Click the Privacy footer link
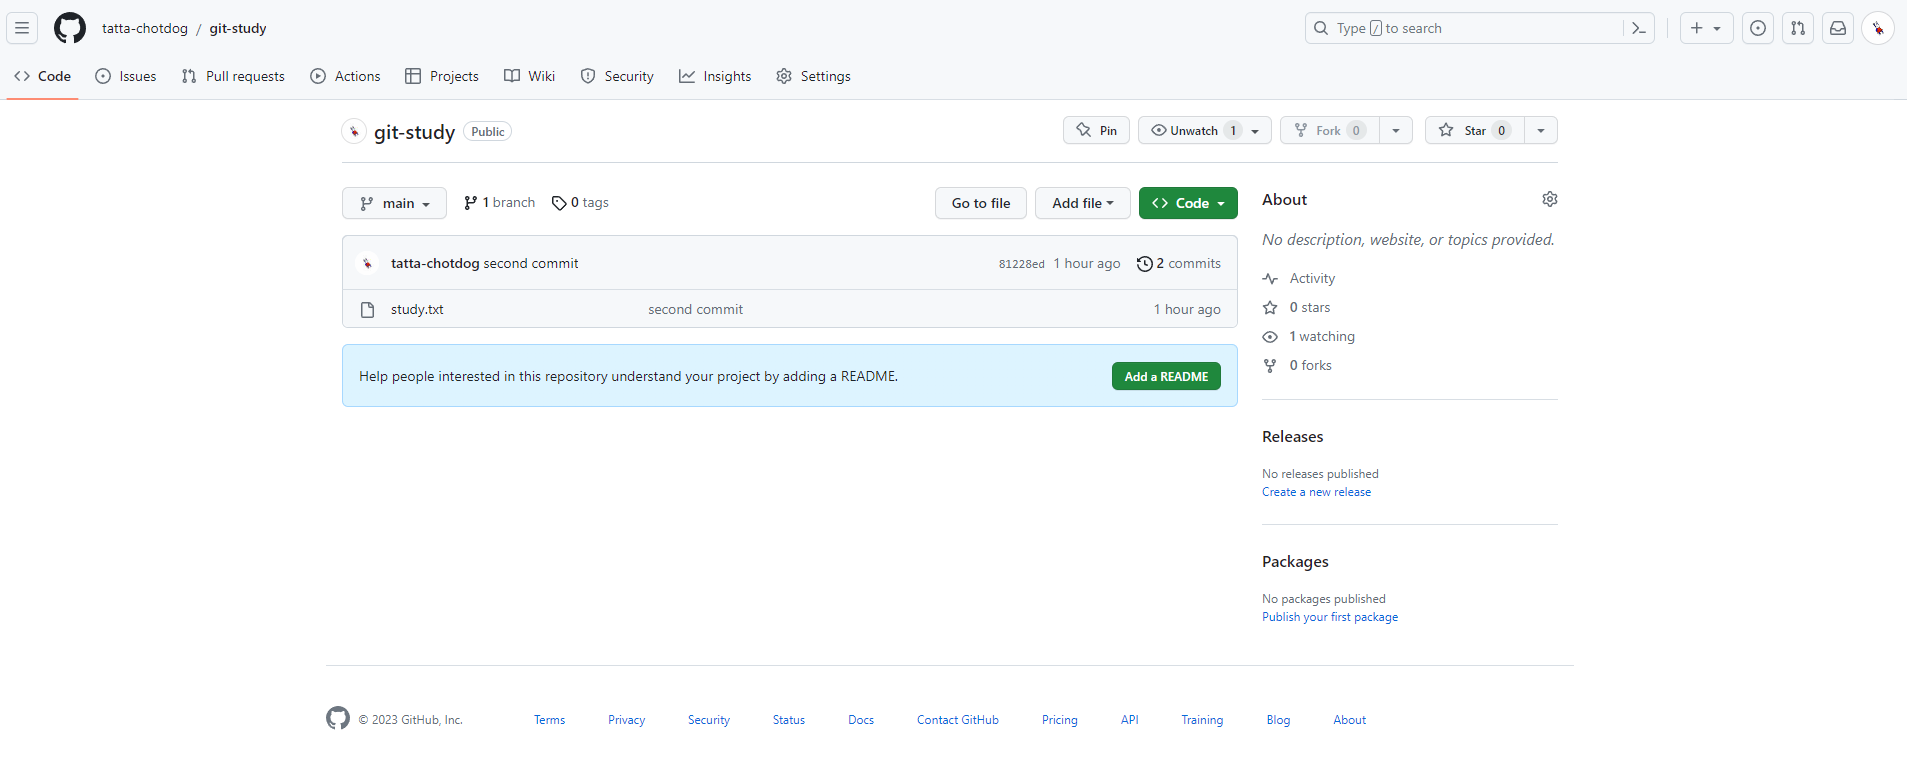This screenshot has height=766, width=1907. [x=626, y=720]
